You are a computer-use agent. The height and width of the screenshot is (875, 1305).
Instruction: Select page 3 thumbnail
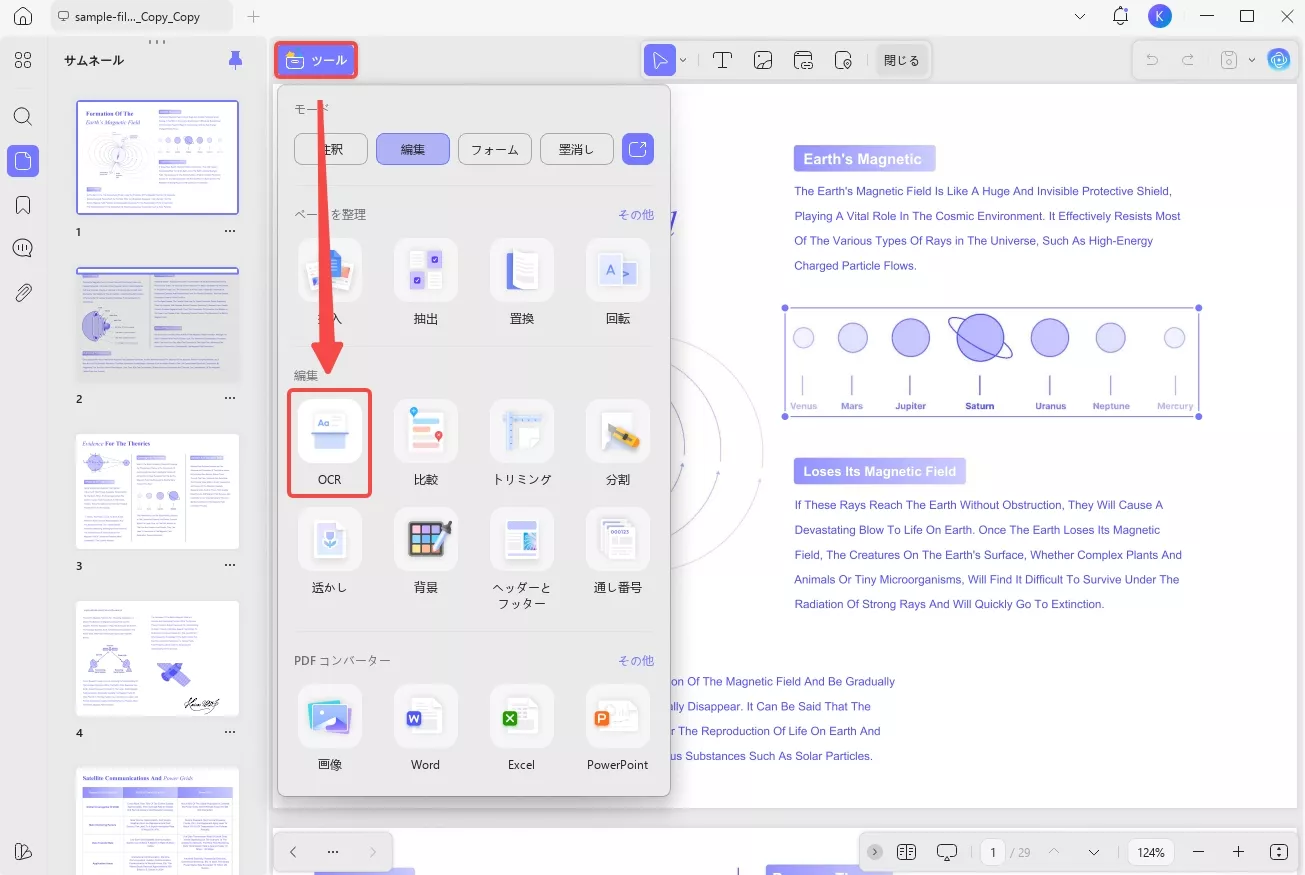(x=158, y=491)
